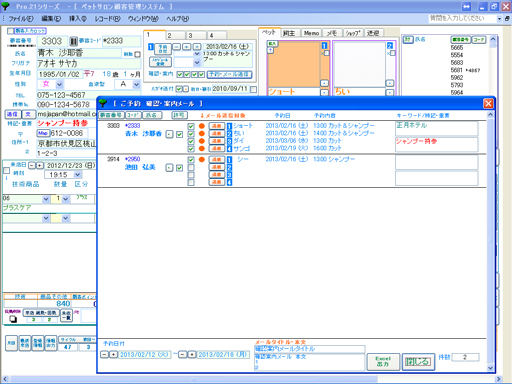Screen dimensions: 512x384
Task: Click the 予約・メール送信 button
Action: click(x=229, y=74)
